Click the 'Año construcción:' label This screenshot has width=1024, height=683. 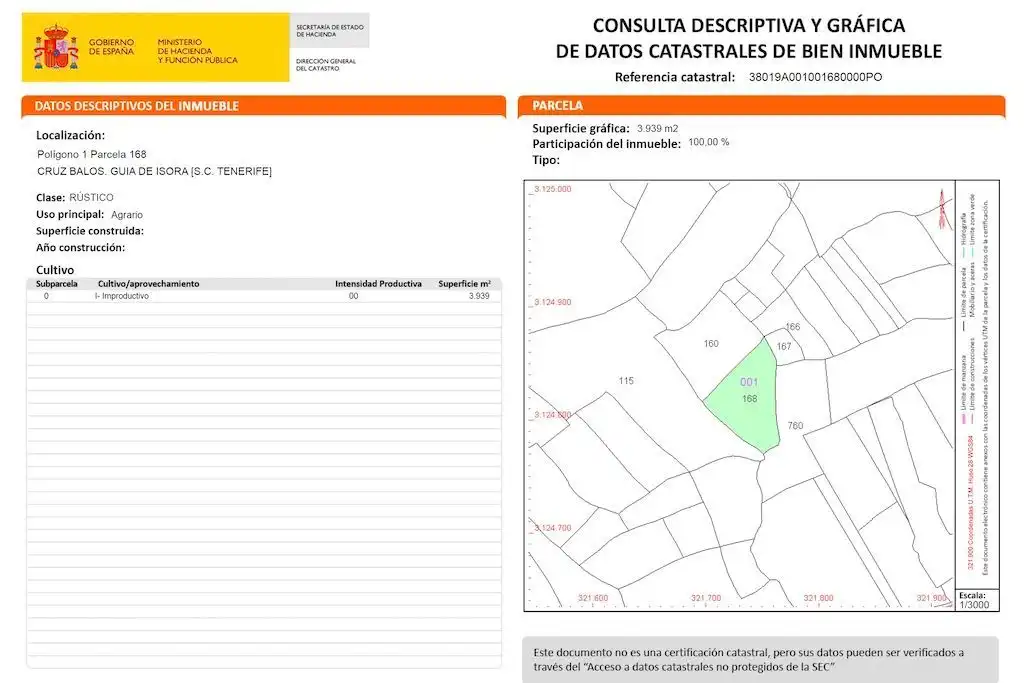[80, 247]
